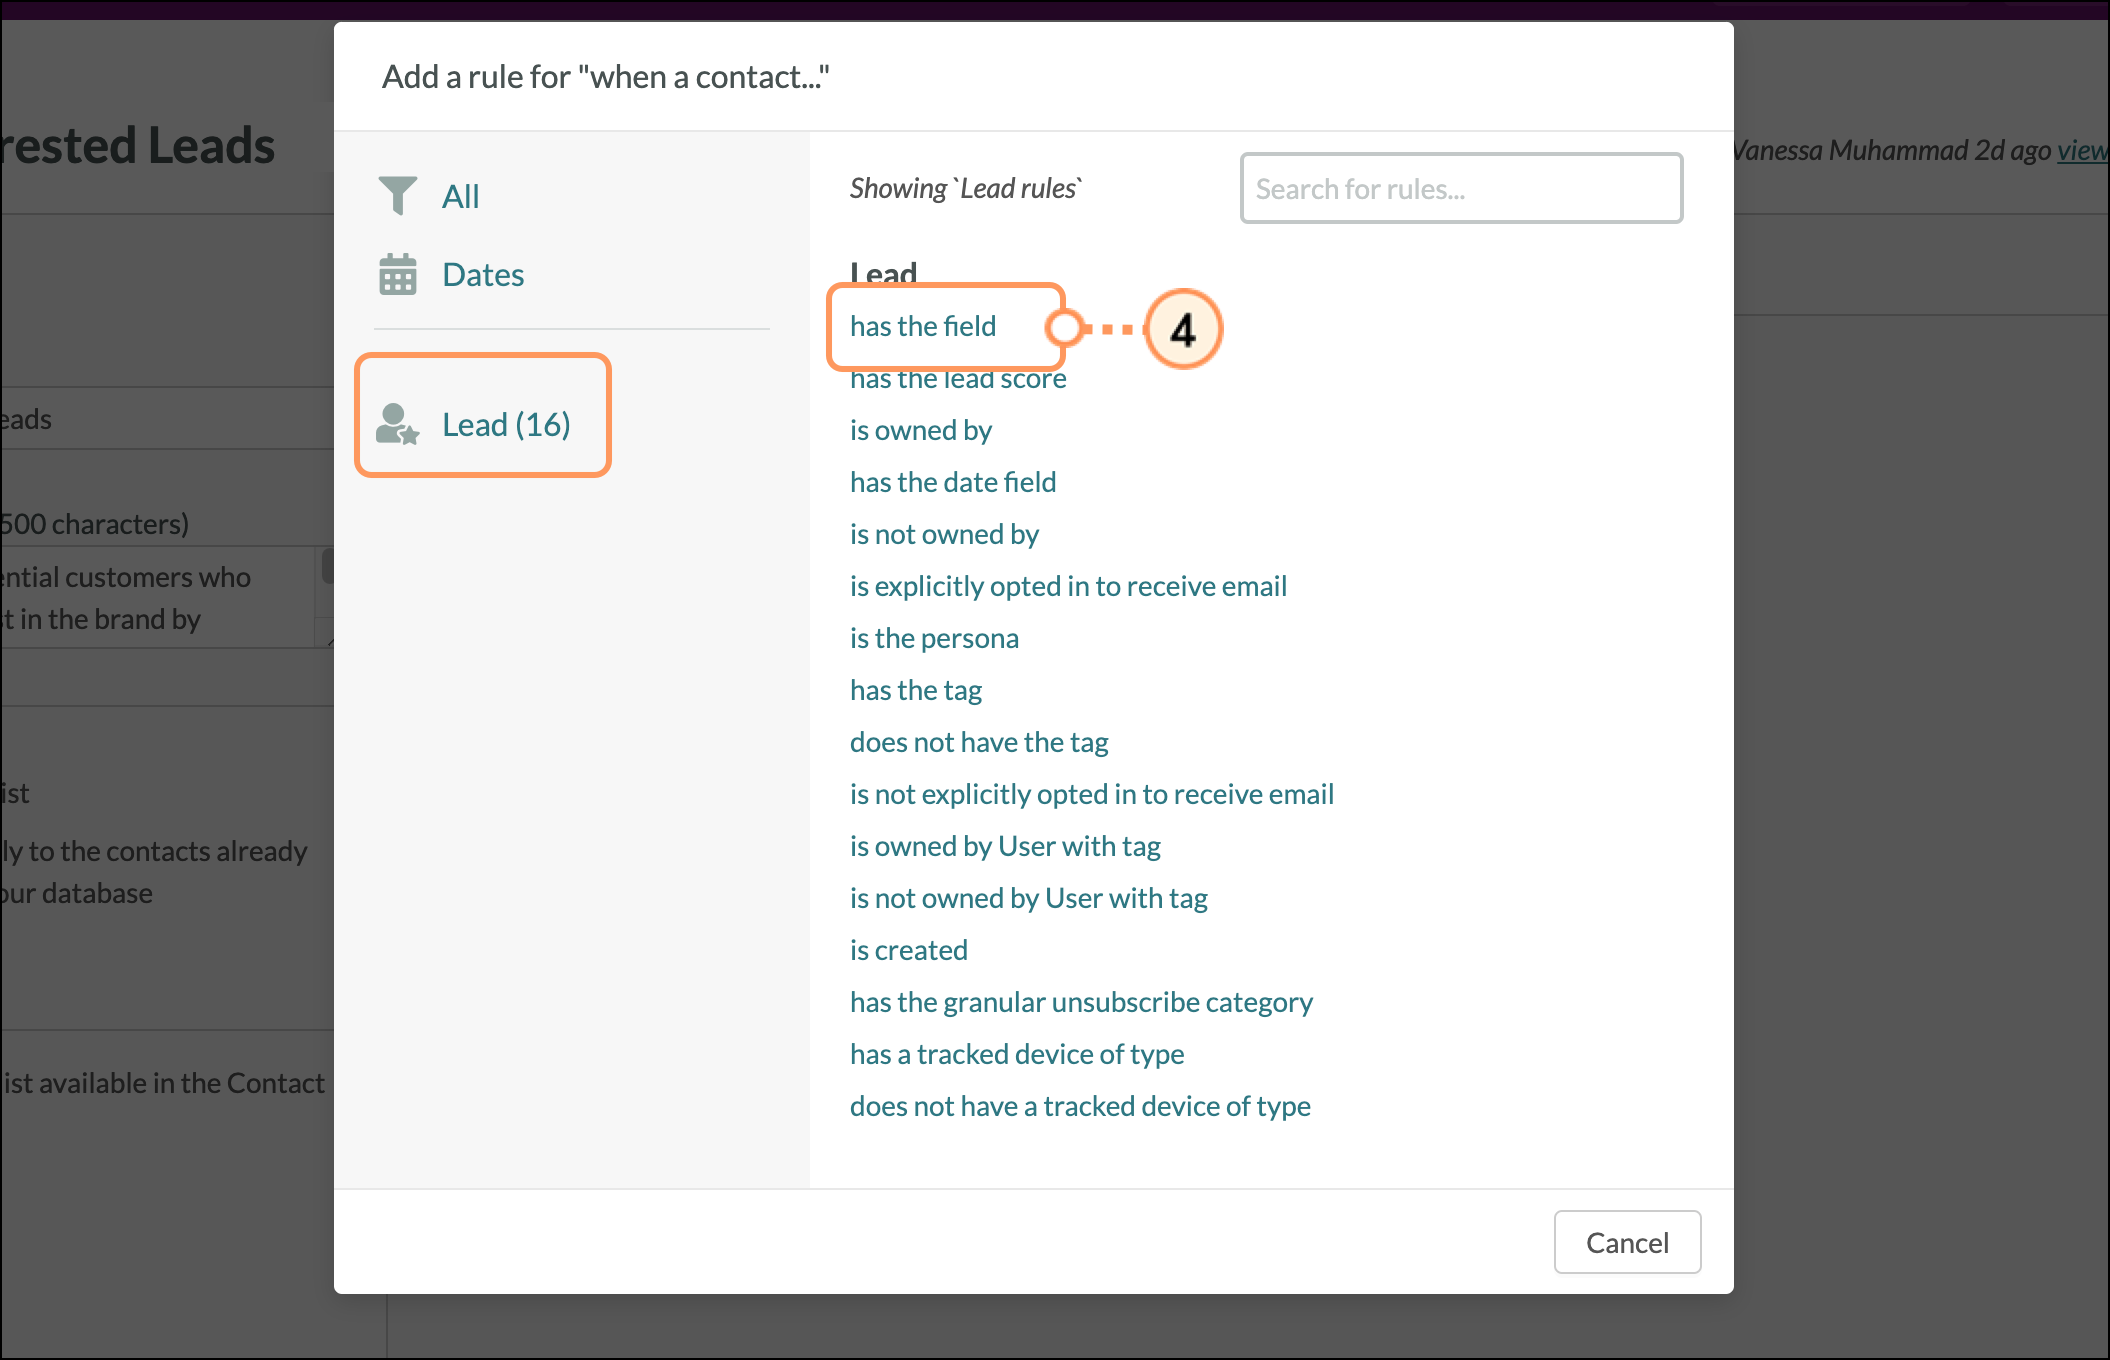Viewport: 2110px width, 1360px height.
Task: Choose 'is created' rule
Action: tap(908, 950)
